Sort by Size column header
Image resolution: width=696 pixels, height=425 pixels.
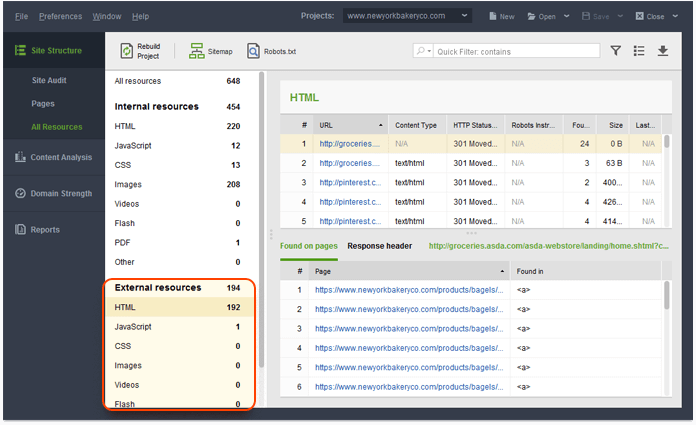pos(613,125)
